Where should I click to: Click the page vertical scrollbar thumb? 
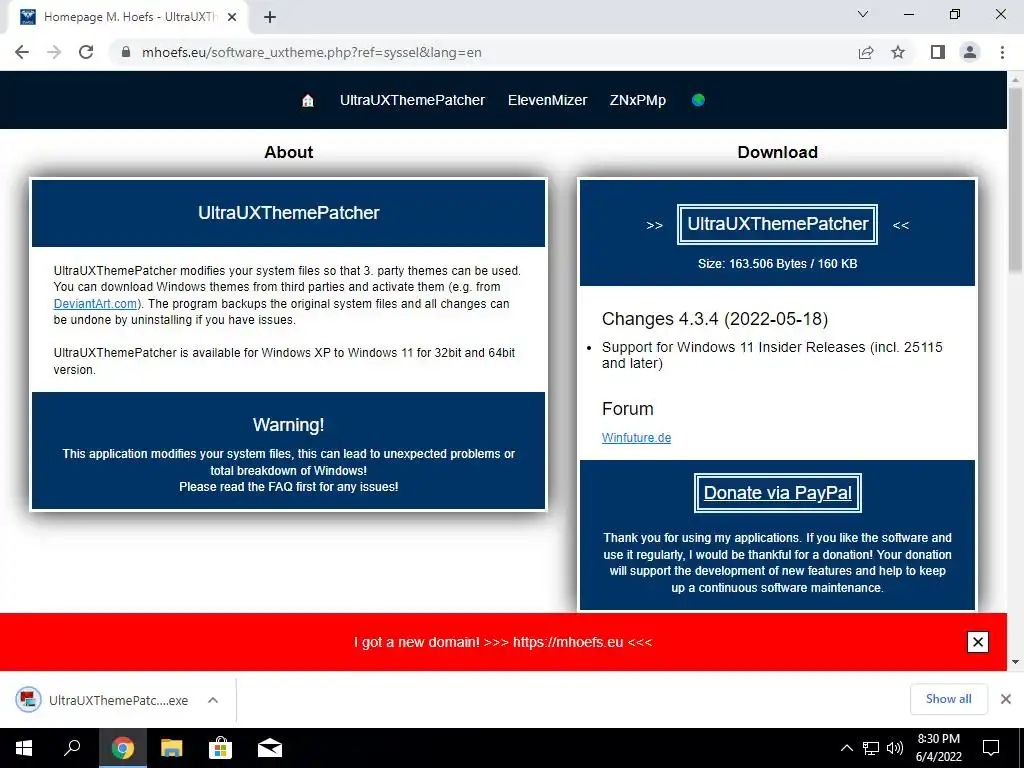pos(1015,180)
